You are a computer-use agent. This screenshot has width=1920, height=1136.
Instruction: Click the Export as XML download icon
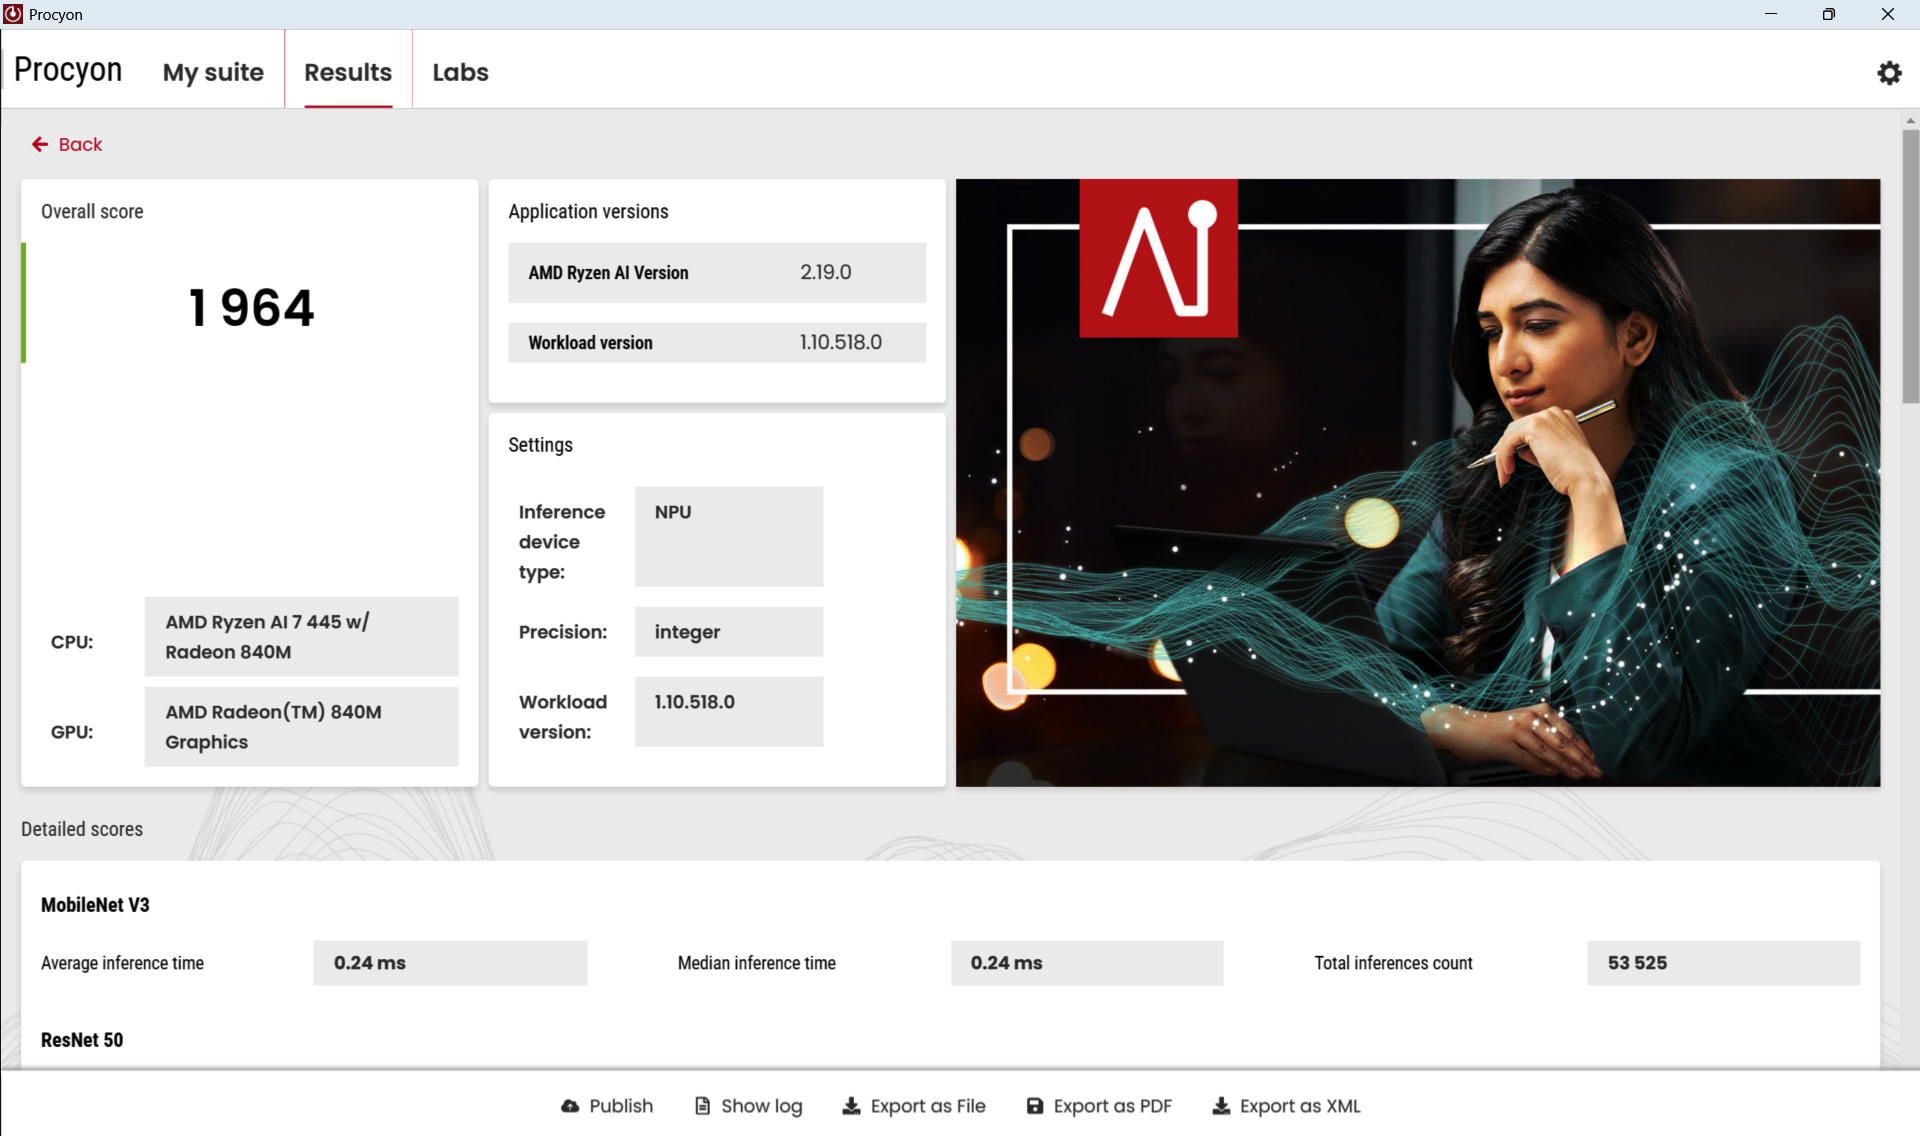pyautogui.click(x=1221, y=1106)
